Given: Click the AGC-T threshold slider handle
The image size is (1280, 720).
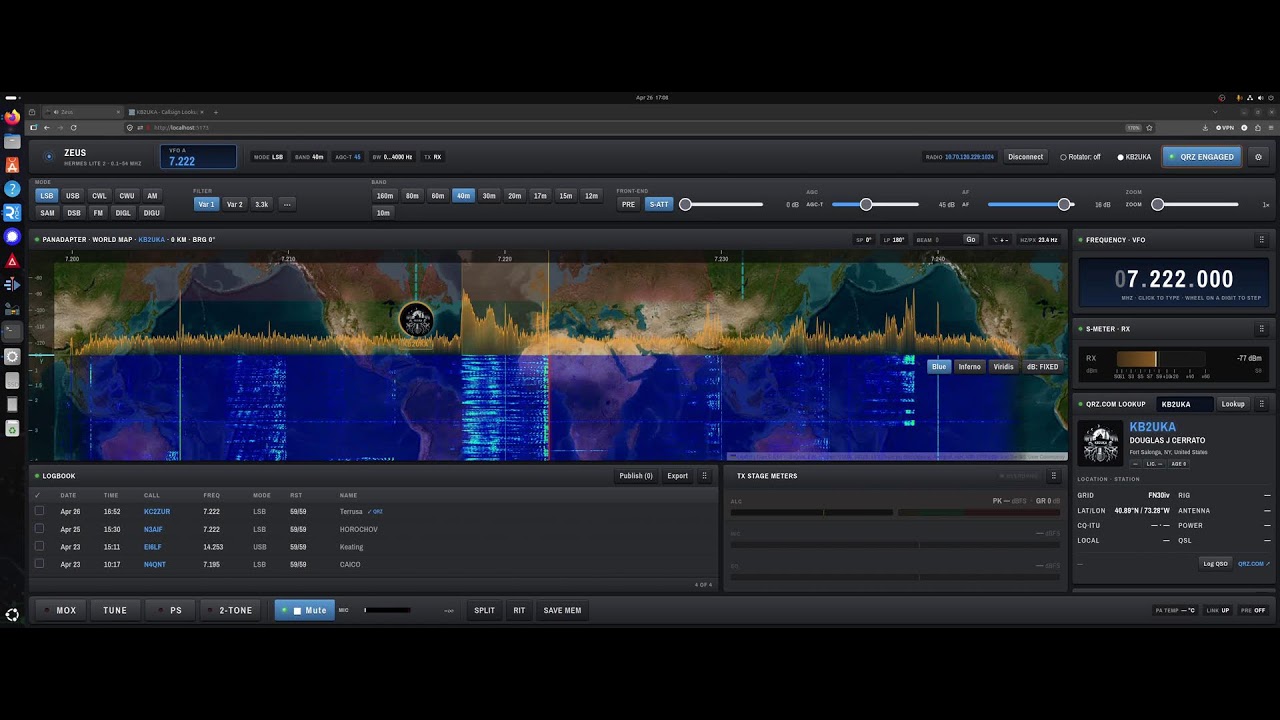Looking at the screenshot, I should point(866,204).
